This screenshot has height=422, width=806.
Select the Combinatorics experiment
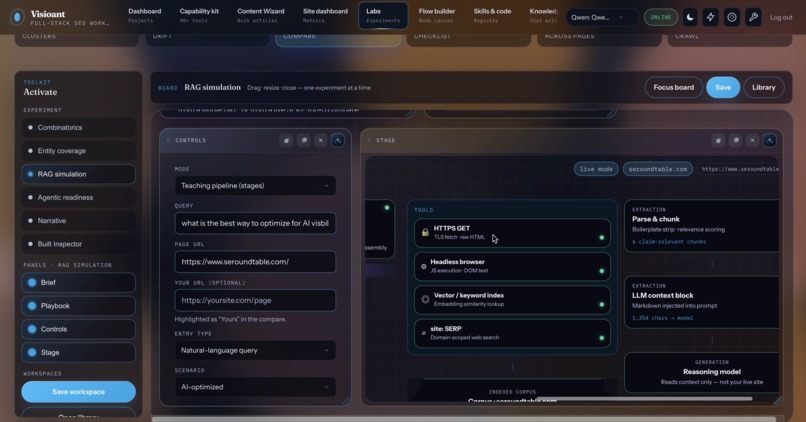pyautogui.click(x=78, y=127)
